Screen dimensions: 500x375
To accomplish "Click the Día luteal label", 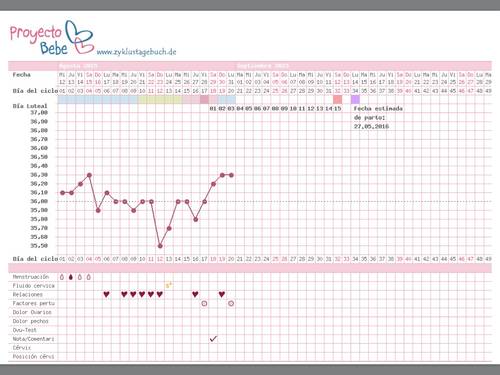I will click(30, 106).
